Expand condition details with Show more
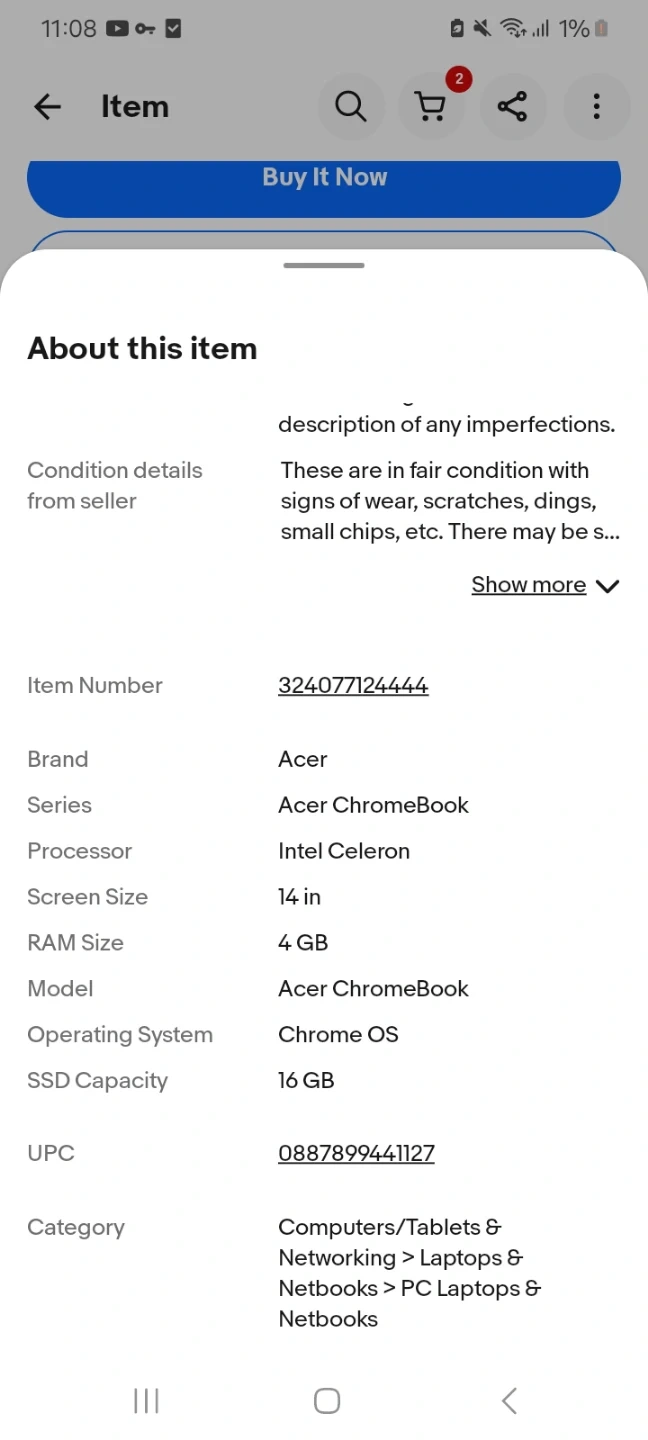The image size is (648, 1440). 528,585
